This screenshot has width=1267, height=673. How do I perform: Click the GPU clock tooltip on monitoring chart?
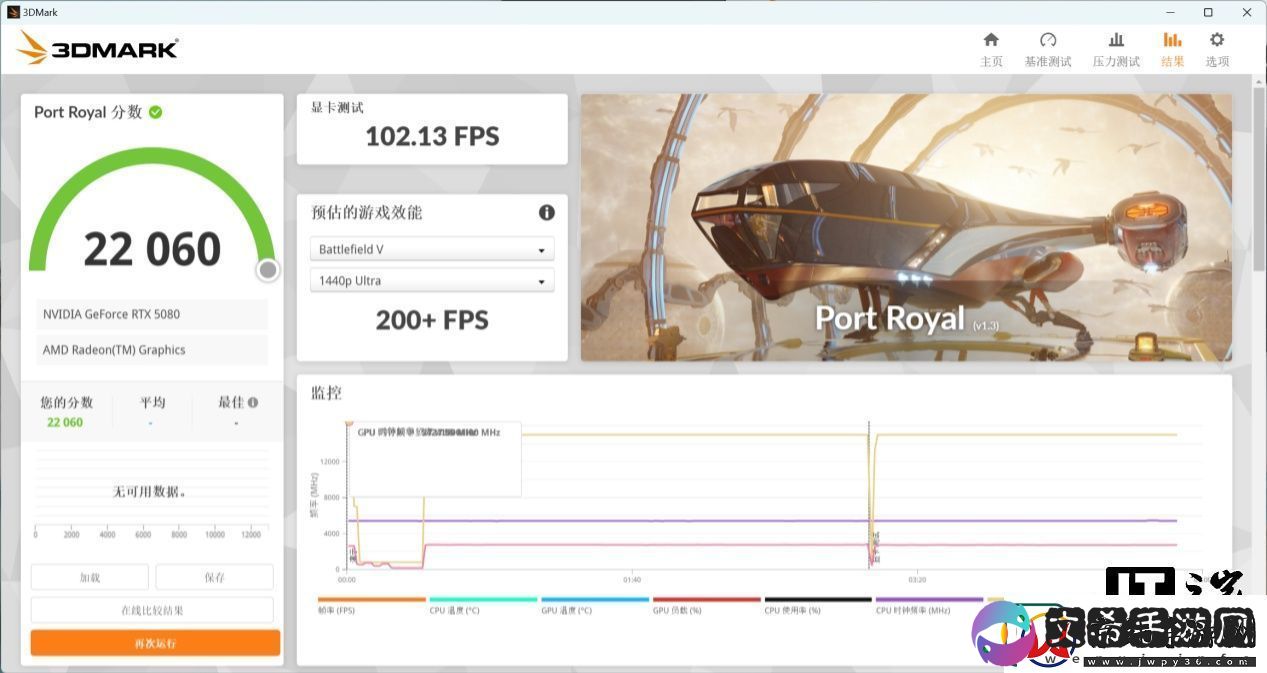click(x=434, y=459)
